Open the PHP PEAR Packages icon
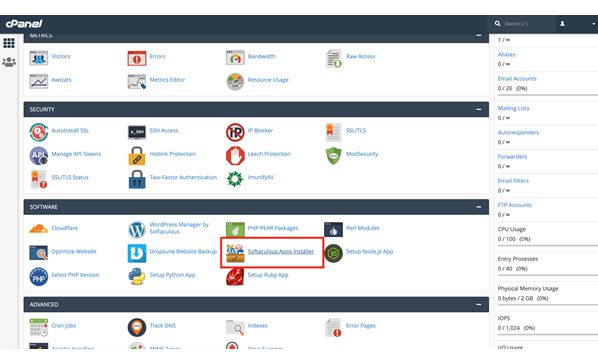Viewport: 598px width, 363px height. coord(235,230)
